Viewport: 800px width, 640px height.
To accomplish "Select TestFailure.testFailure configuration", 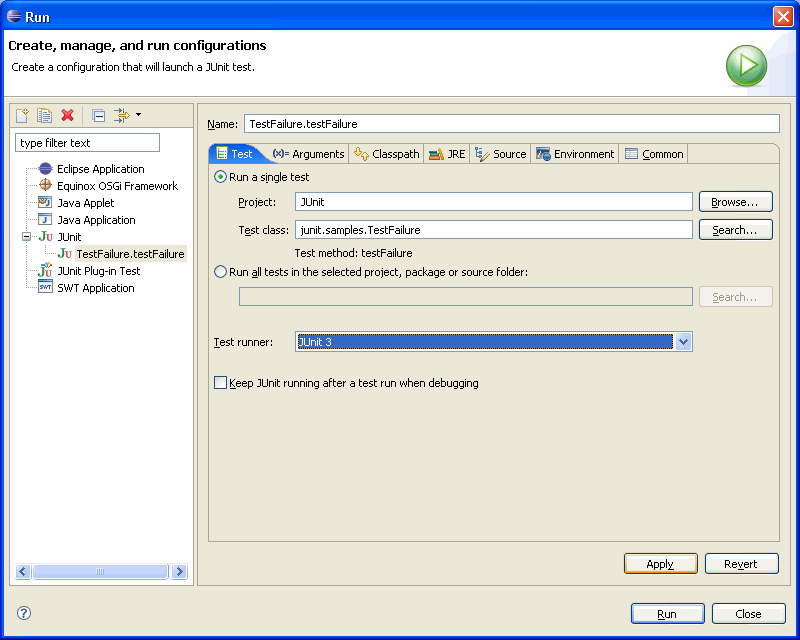I will (x=130, y=254).
